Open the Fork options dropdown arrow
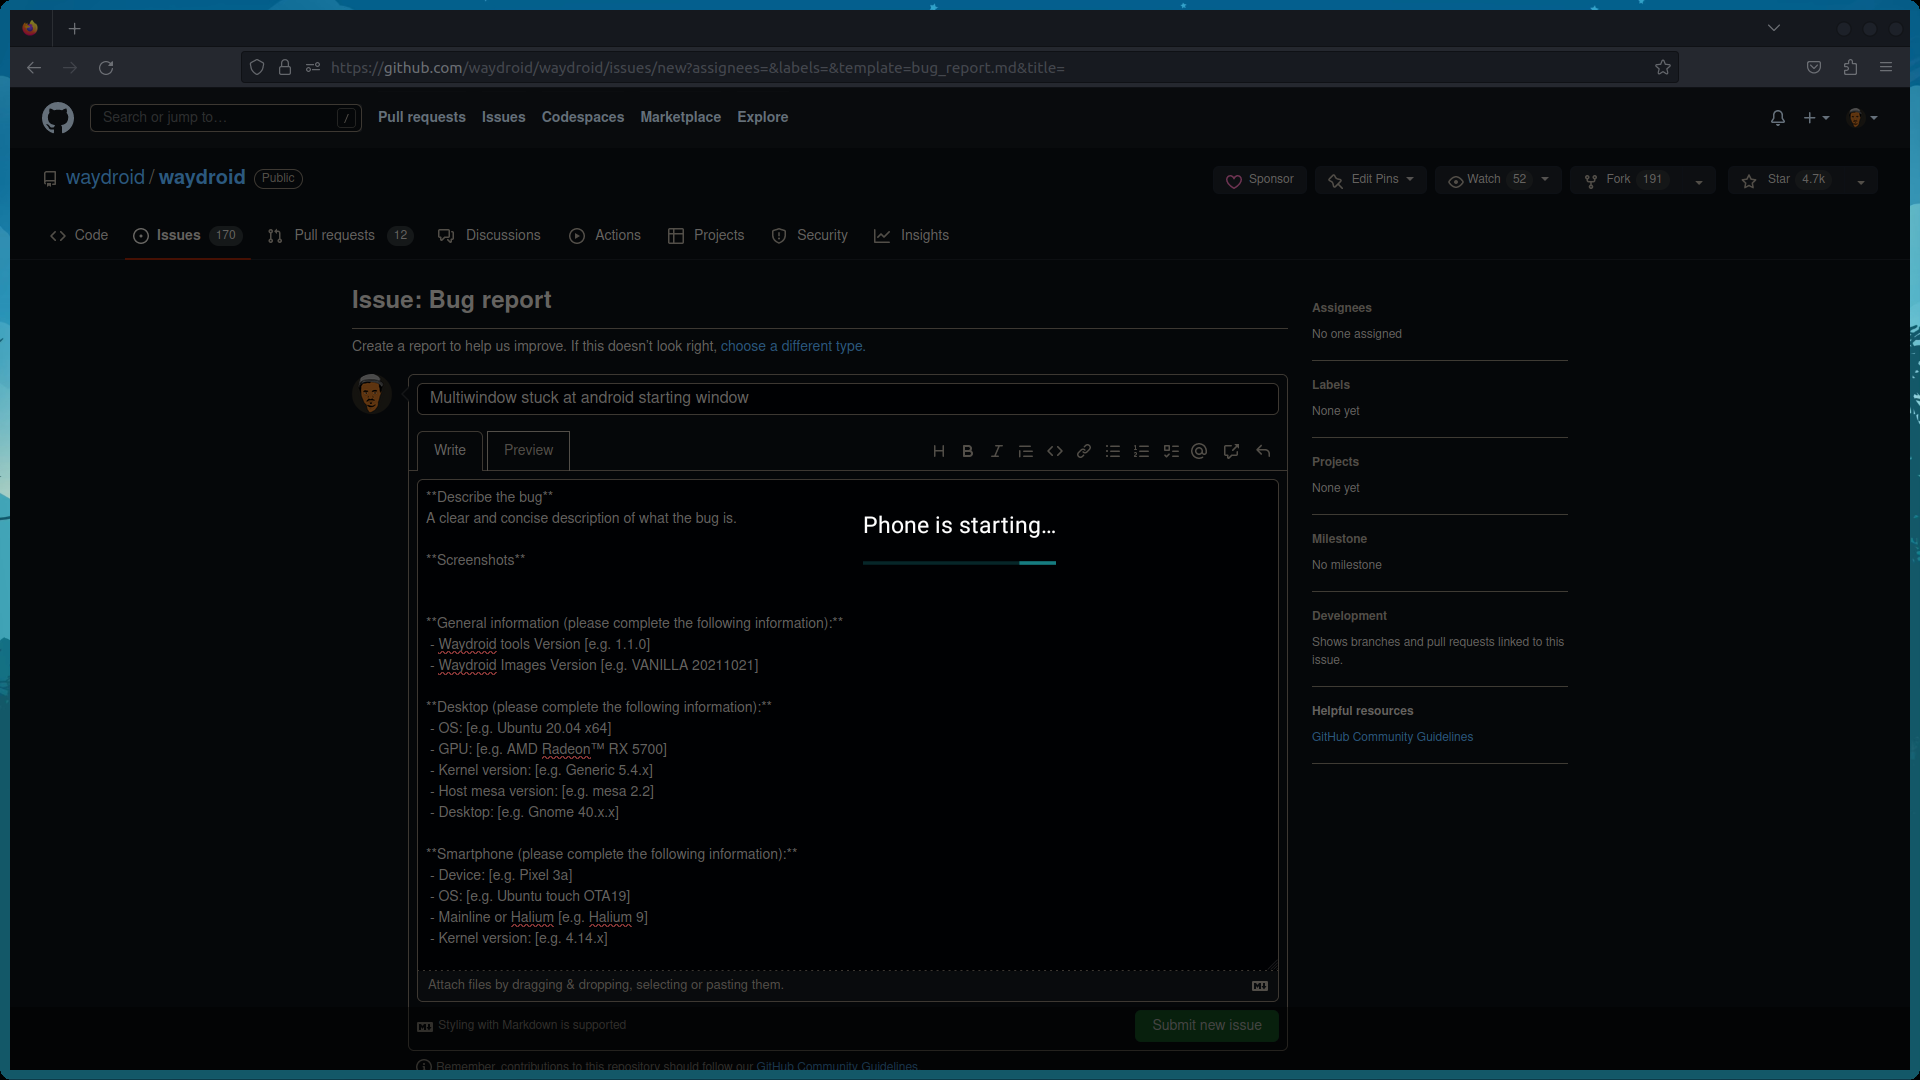1920x1080 pixels. pos(1699,181)
